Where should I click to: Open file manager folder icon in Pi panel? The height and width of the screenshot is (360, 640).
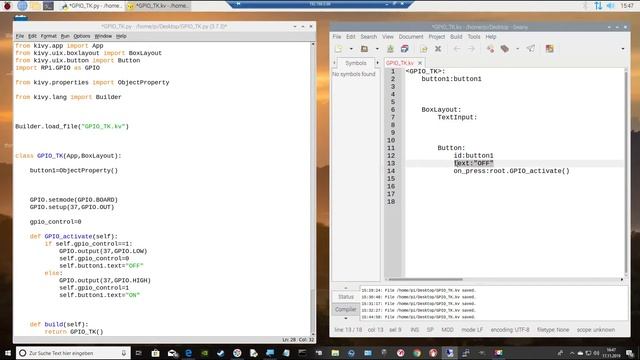[x=35, y=6]
